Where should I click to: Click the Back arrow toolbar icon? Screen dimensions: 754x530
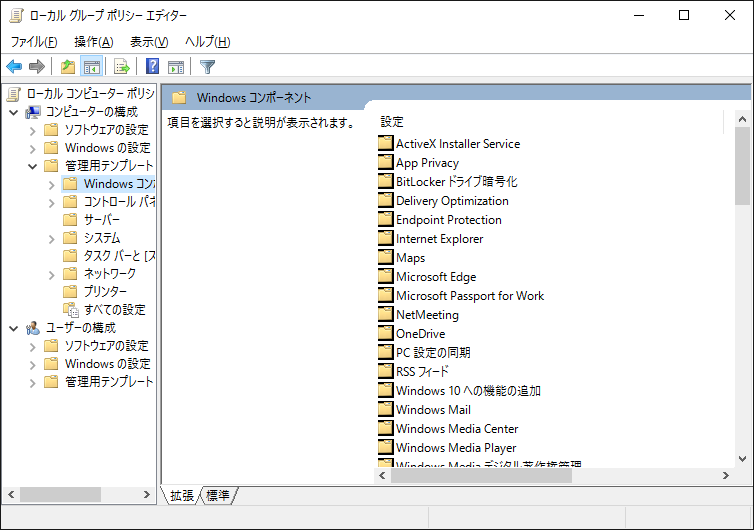(14, 66)
